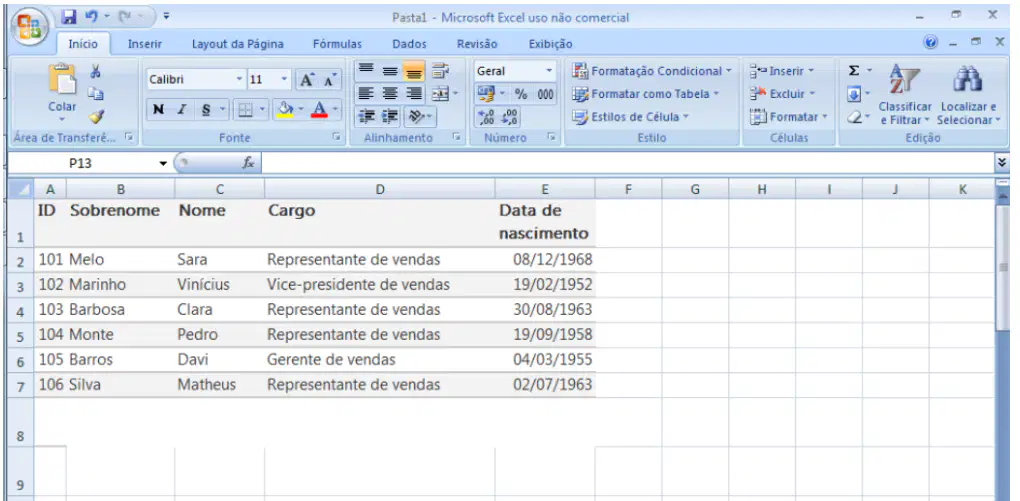Switch to the Inserir tab

[144, 44]
